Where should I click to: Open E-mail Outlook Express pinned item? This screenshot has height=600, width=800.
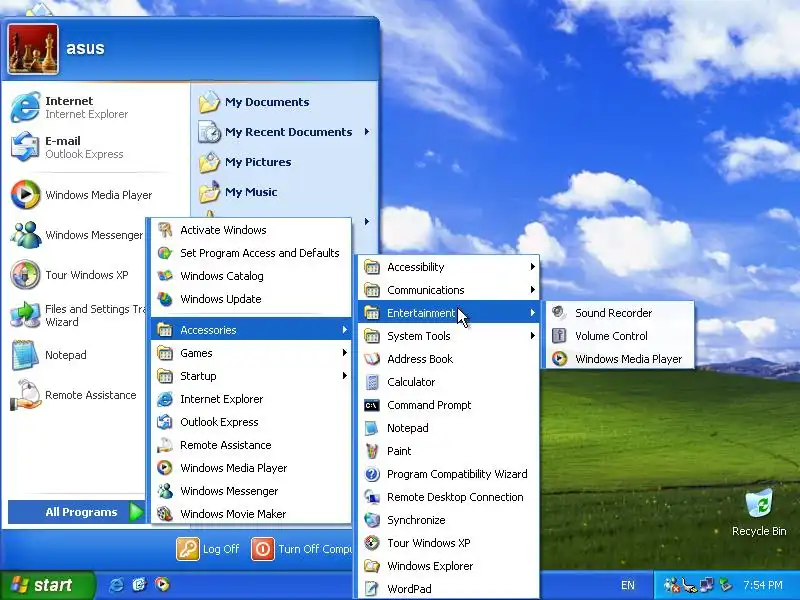point(95,147)
